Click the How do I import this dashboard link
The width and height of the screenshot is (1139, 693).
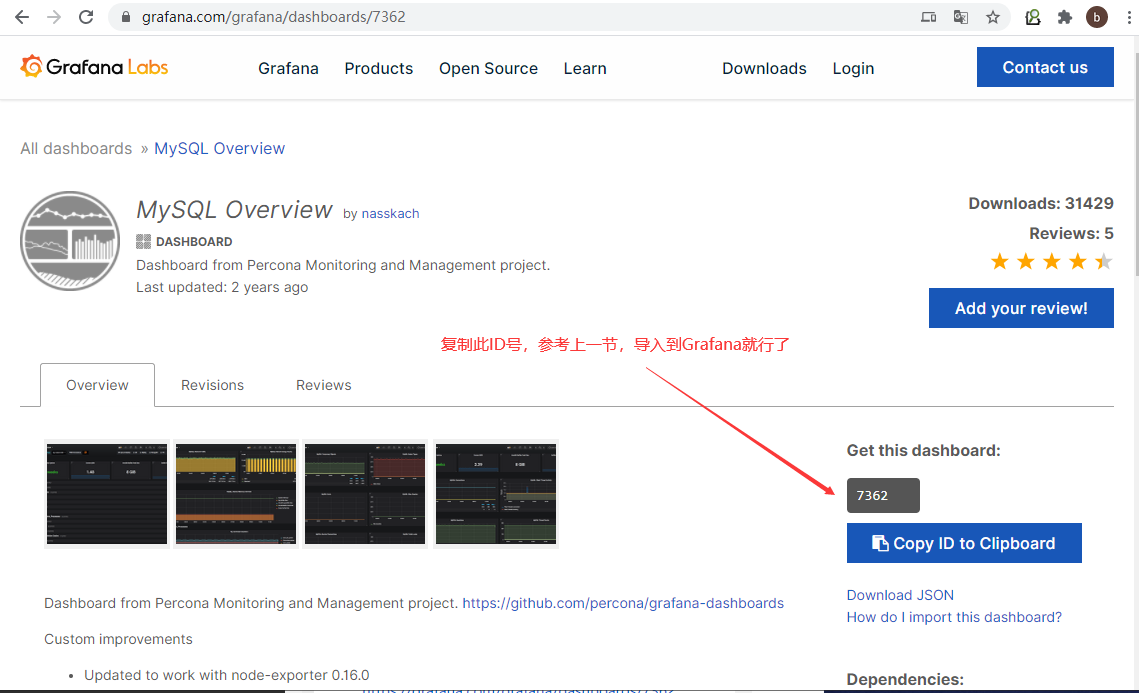954,617
